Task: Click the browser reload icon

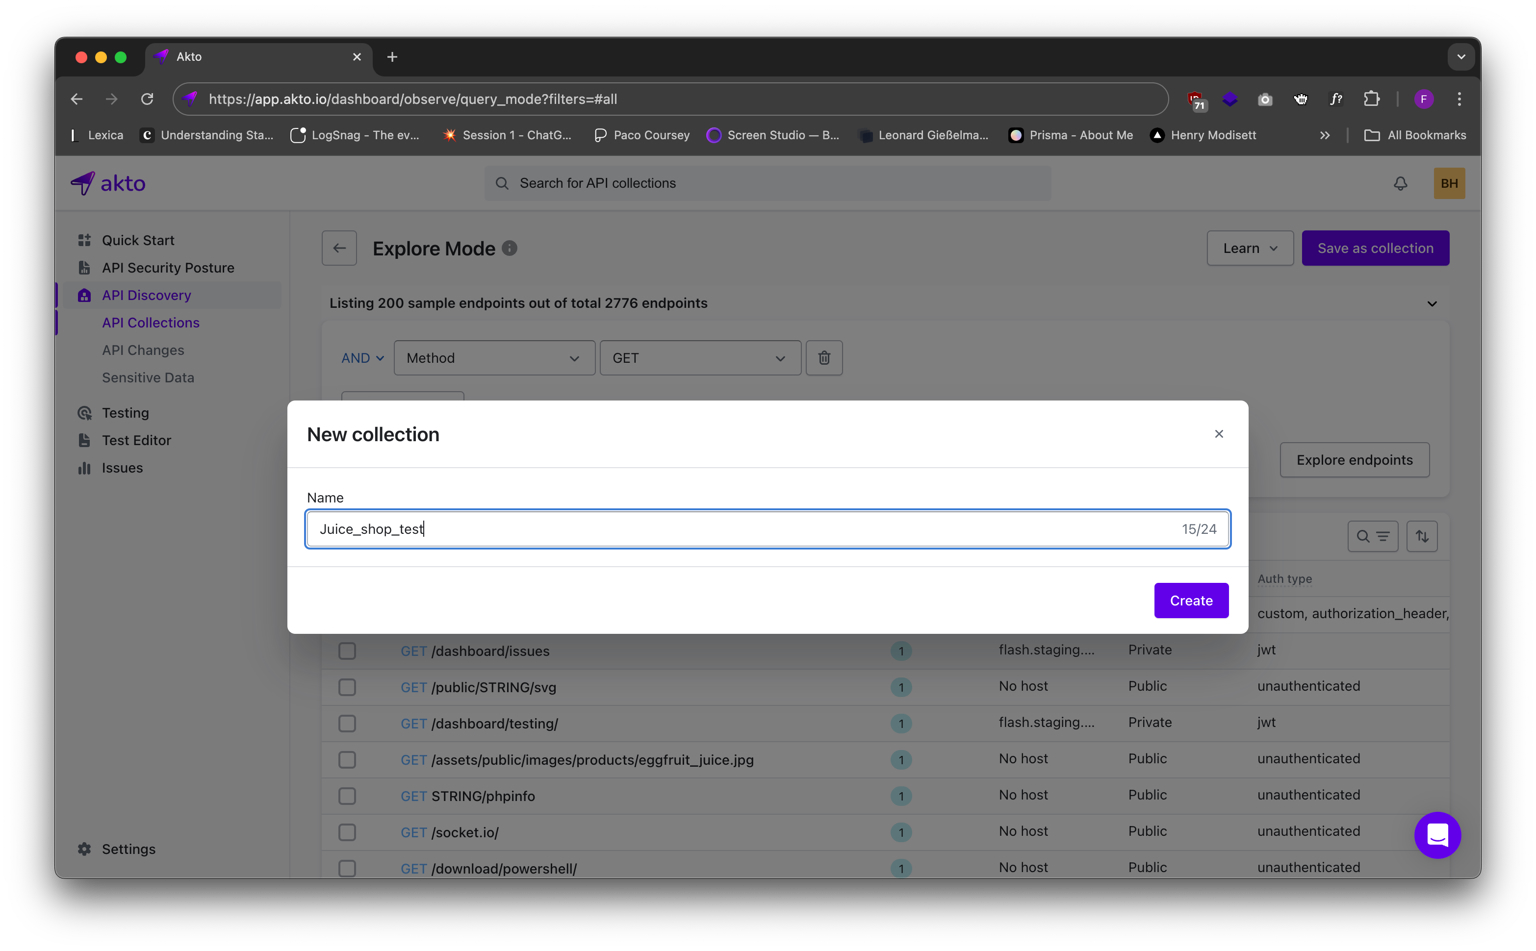Action: point(147,99)
